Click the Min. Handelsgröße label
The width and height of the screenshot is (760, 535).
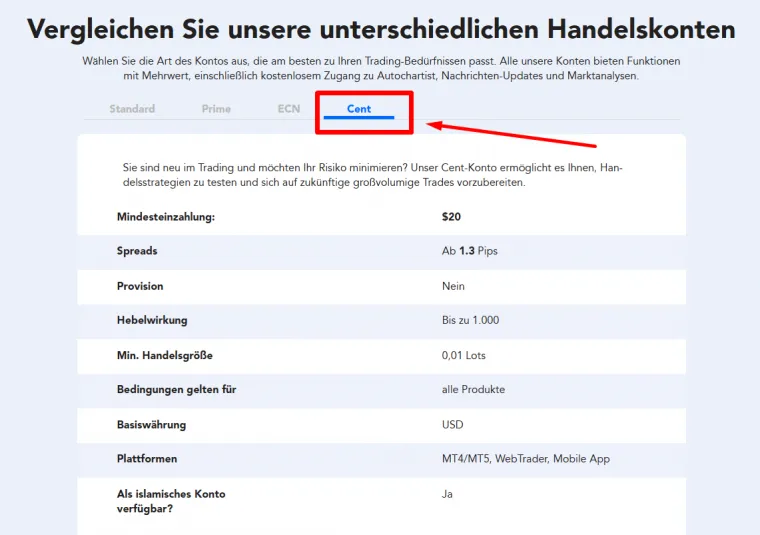point(165,355)
